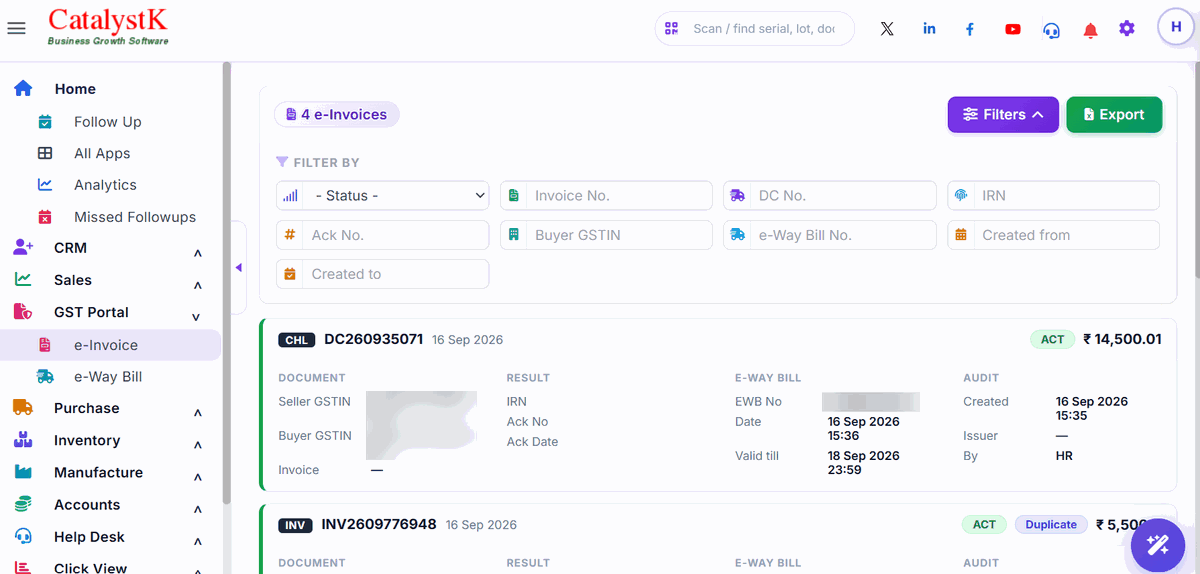1200x574 pixels.
Task: Click the e-Way Bill No. filter field
Action: click(x=830, y=235)
